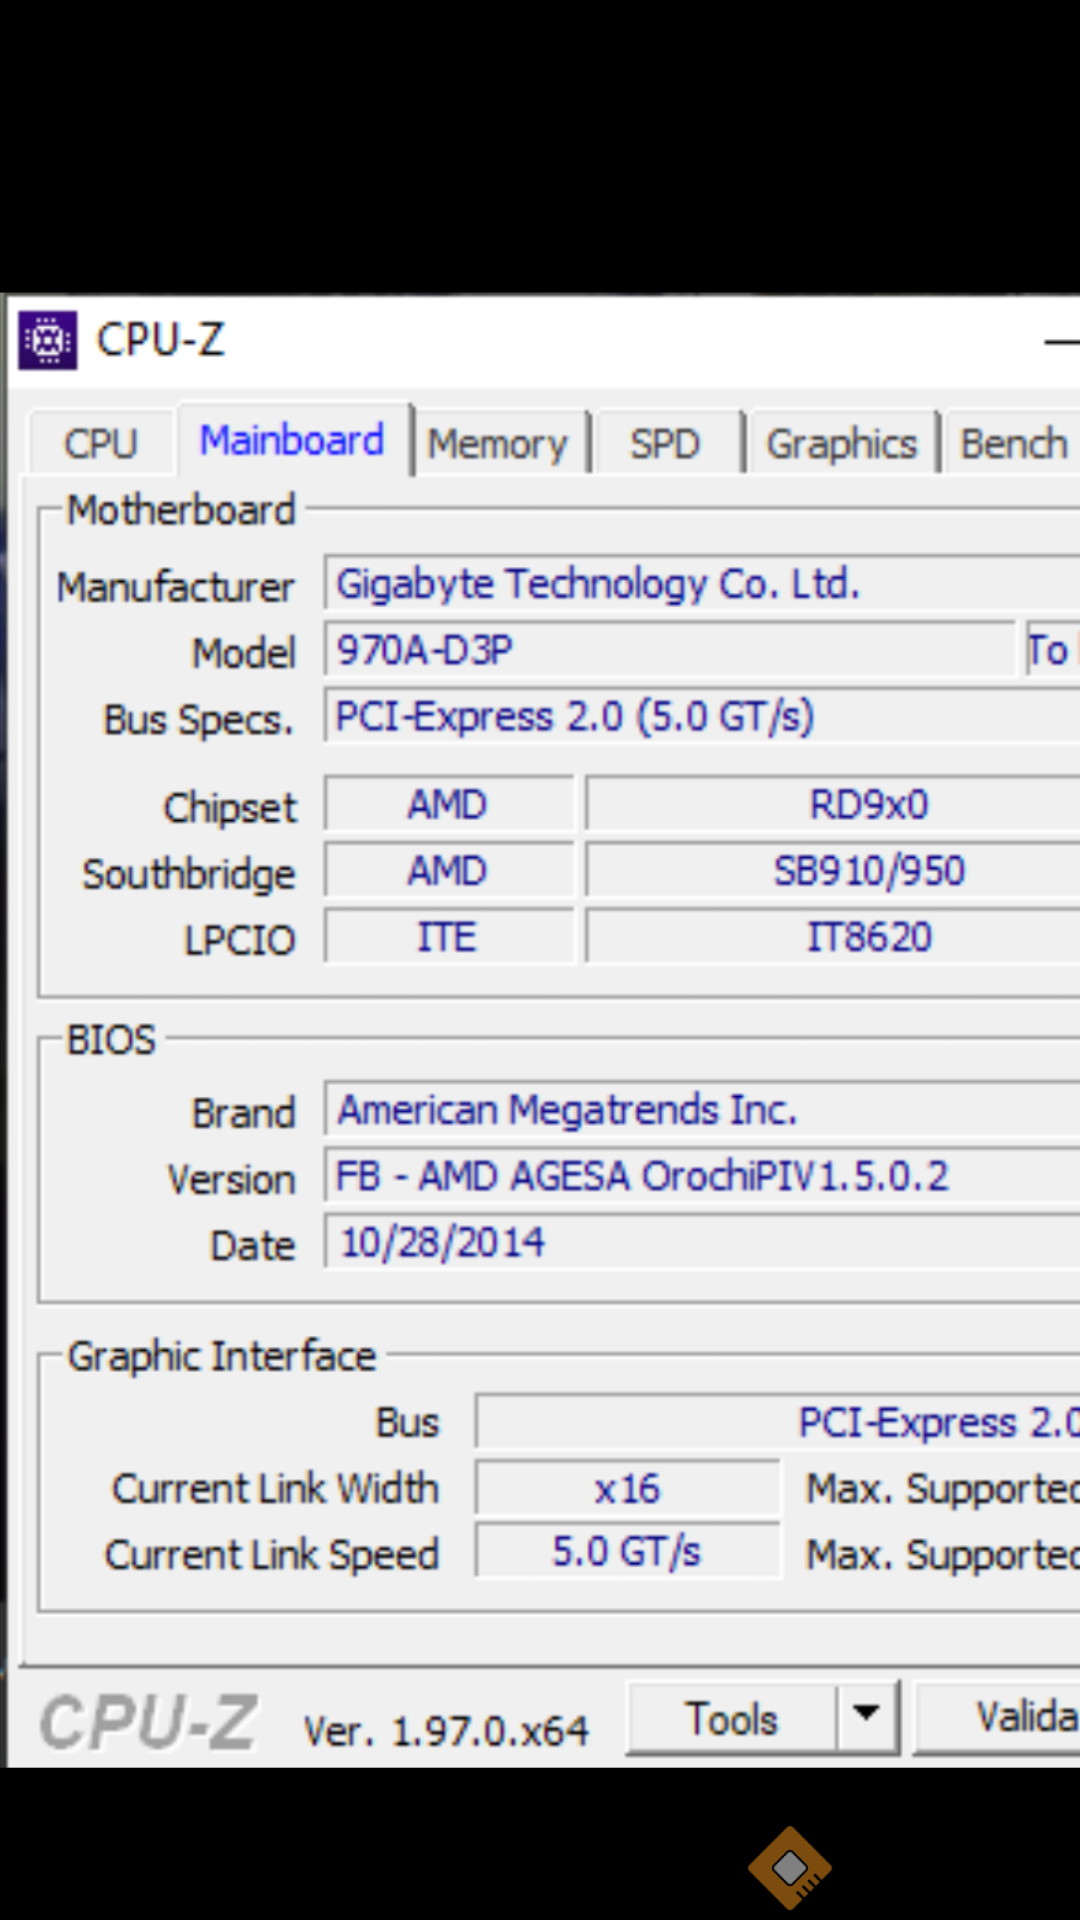1080x1920 pixels.
Task: Click the LPCIO vendor ITE field
Action: click(448, 937)
